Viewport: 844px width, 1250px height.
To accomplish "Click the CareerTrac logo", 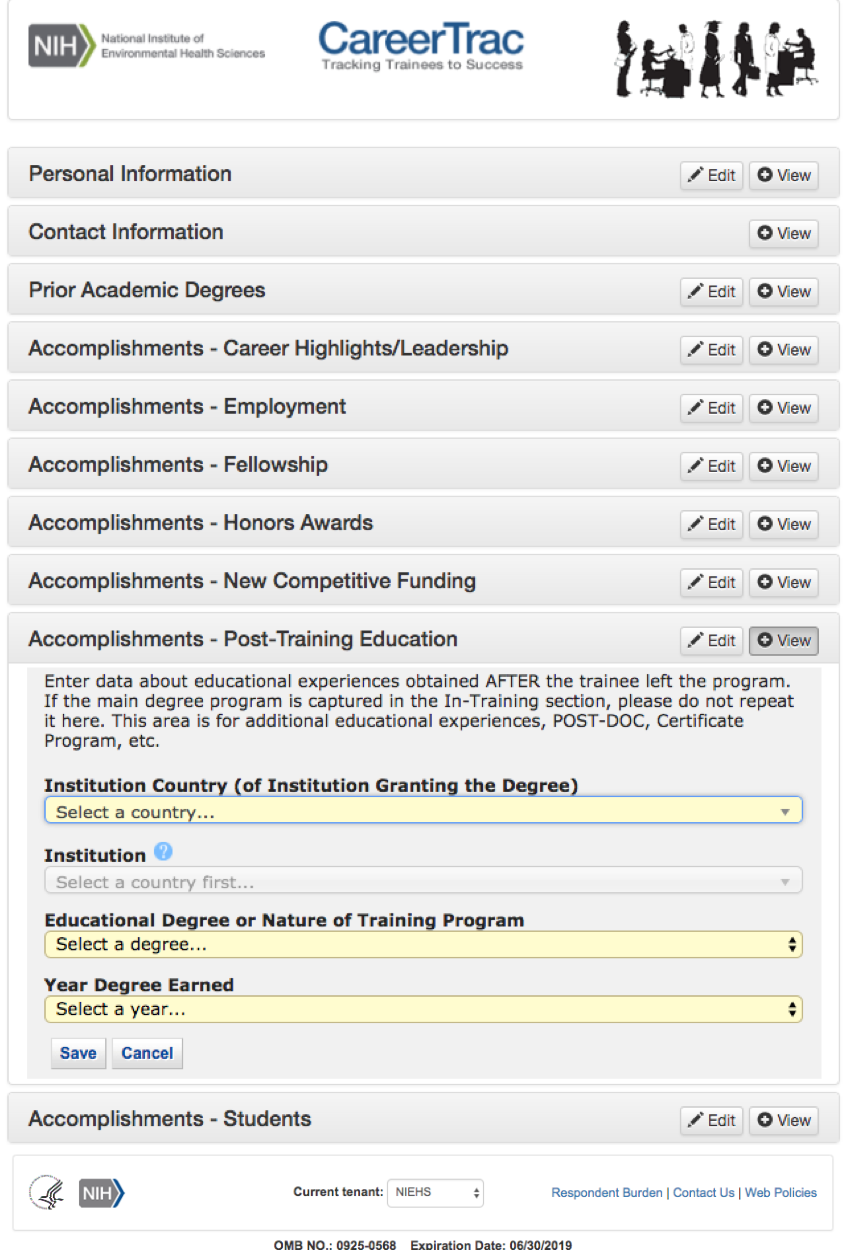I will tap(421, 46).
